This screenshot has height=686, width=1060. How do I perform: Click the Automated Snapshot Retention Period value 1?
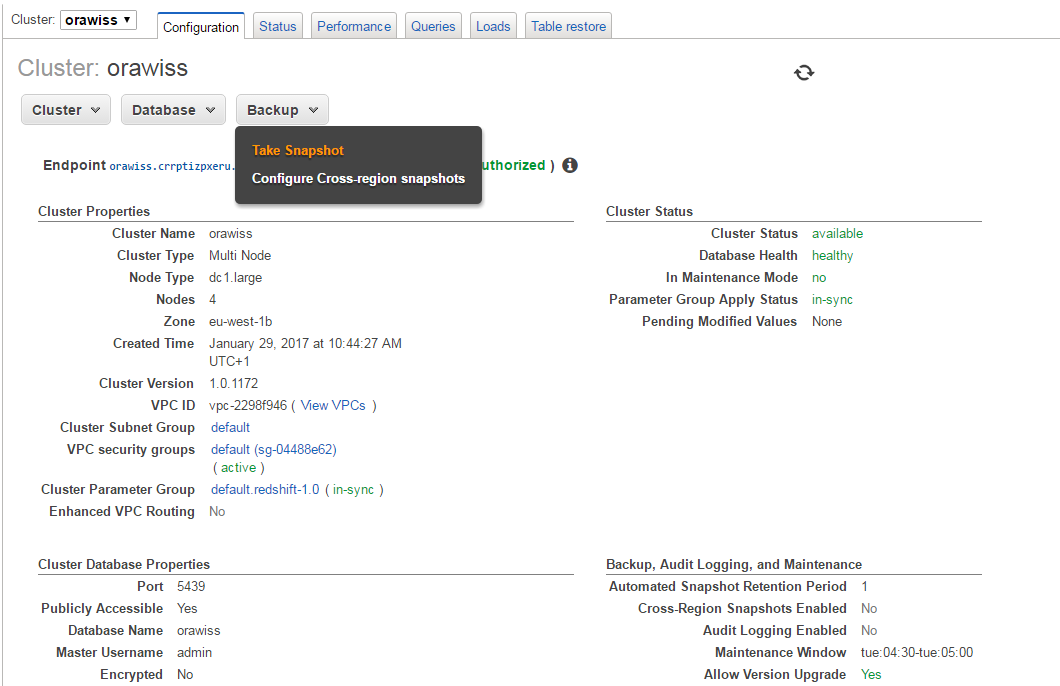[x=865, y=587]
